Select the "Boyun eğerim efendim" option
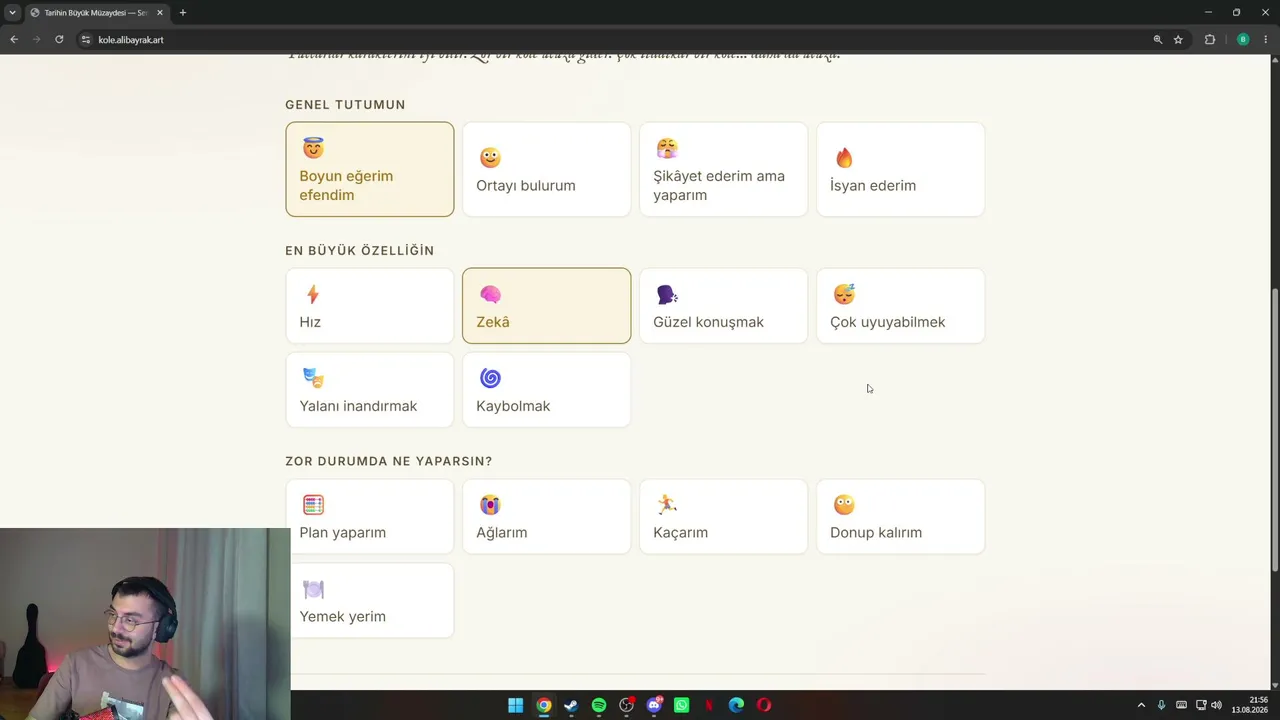This screenshot has height=720, width=1280. (x=369, y=169)
